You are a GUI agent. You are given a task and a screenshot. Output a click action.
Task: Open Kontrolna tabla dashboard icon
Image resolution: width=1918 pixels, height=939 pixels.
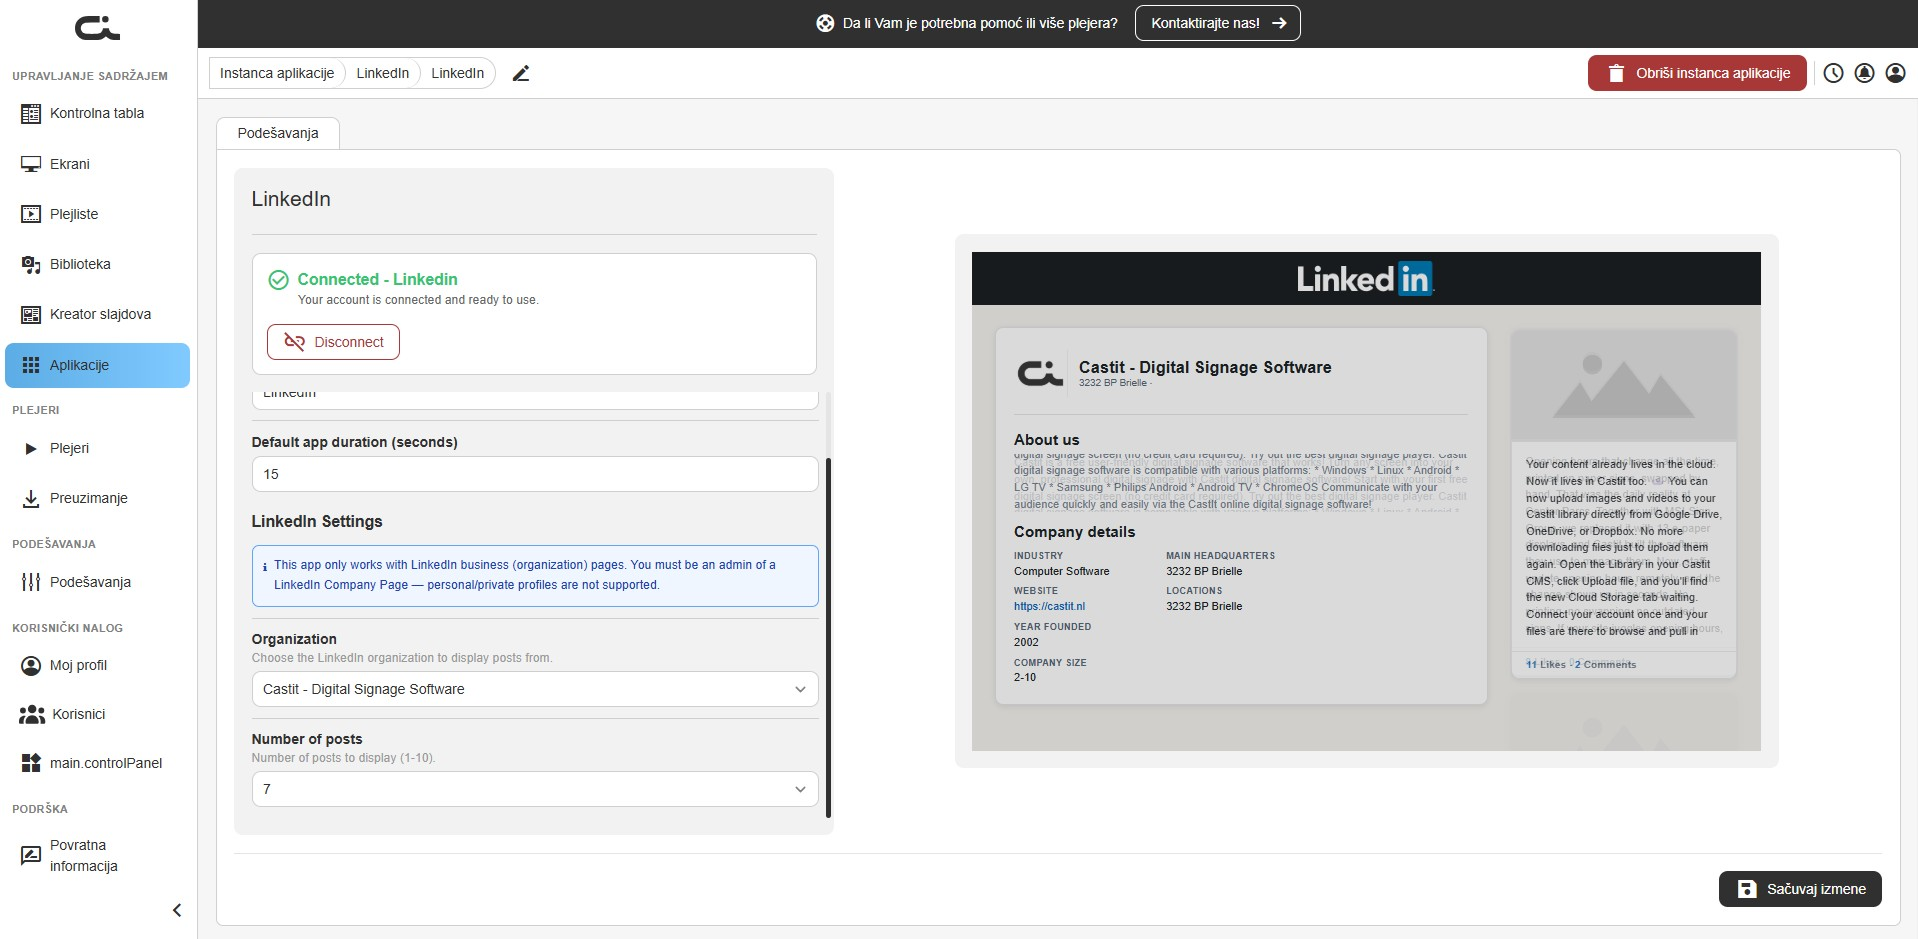pos(31,114)
